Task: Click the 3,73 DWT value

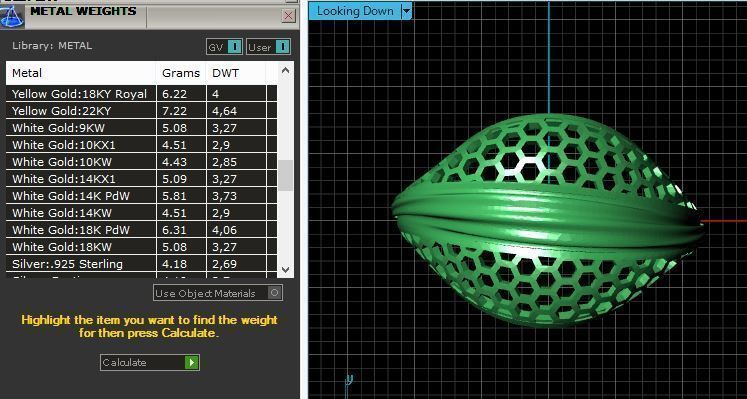Action: 225,196
